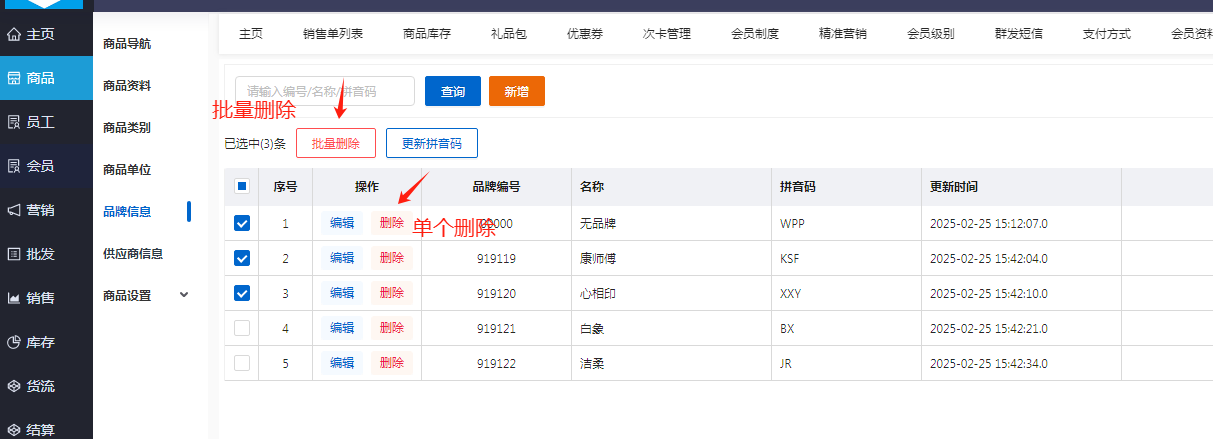This screenshot has height=439, width=1213.
Task: Delete the 无品牌 brand row
Action: pos(392,223)
